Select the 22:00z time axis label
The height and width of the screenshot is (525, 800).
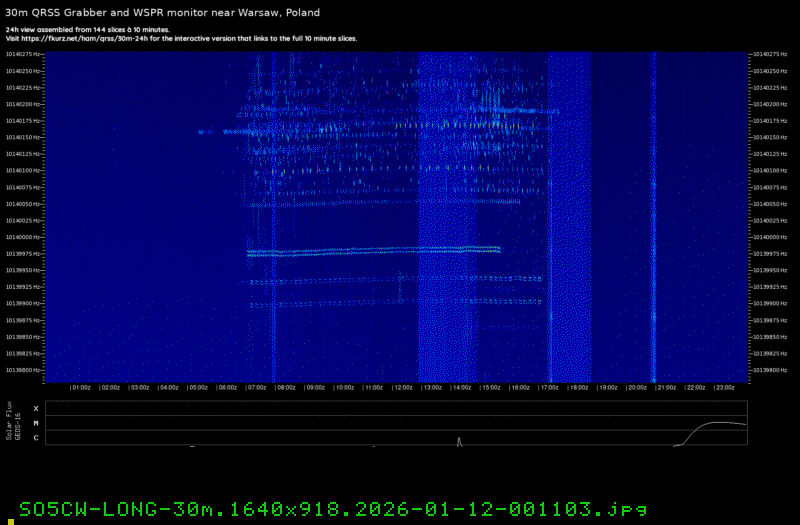coord(695,388)
